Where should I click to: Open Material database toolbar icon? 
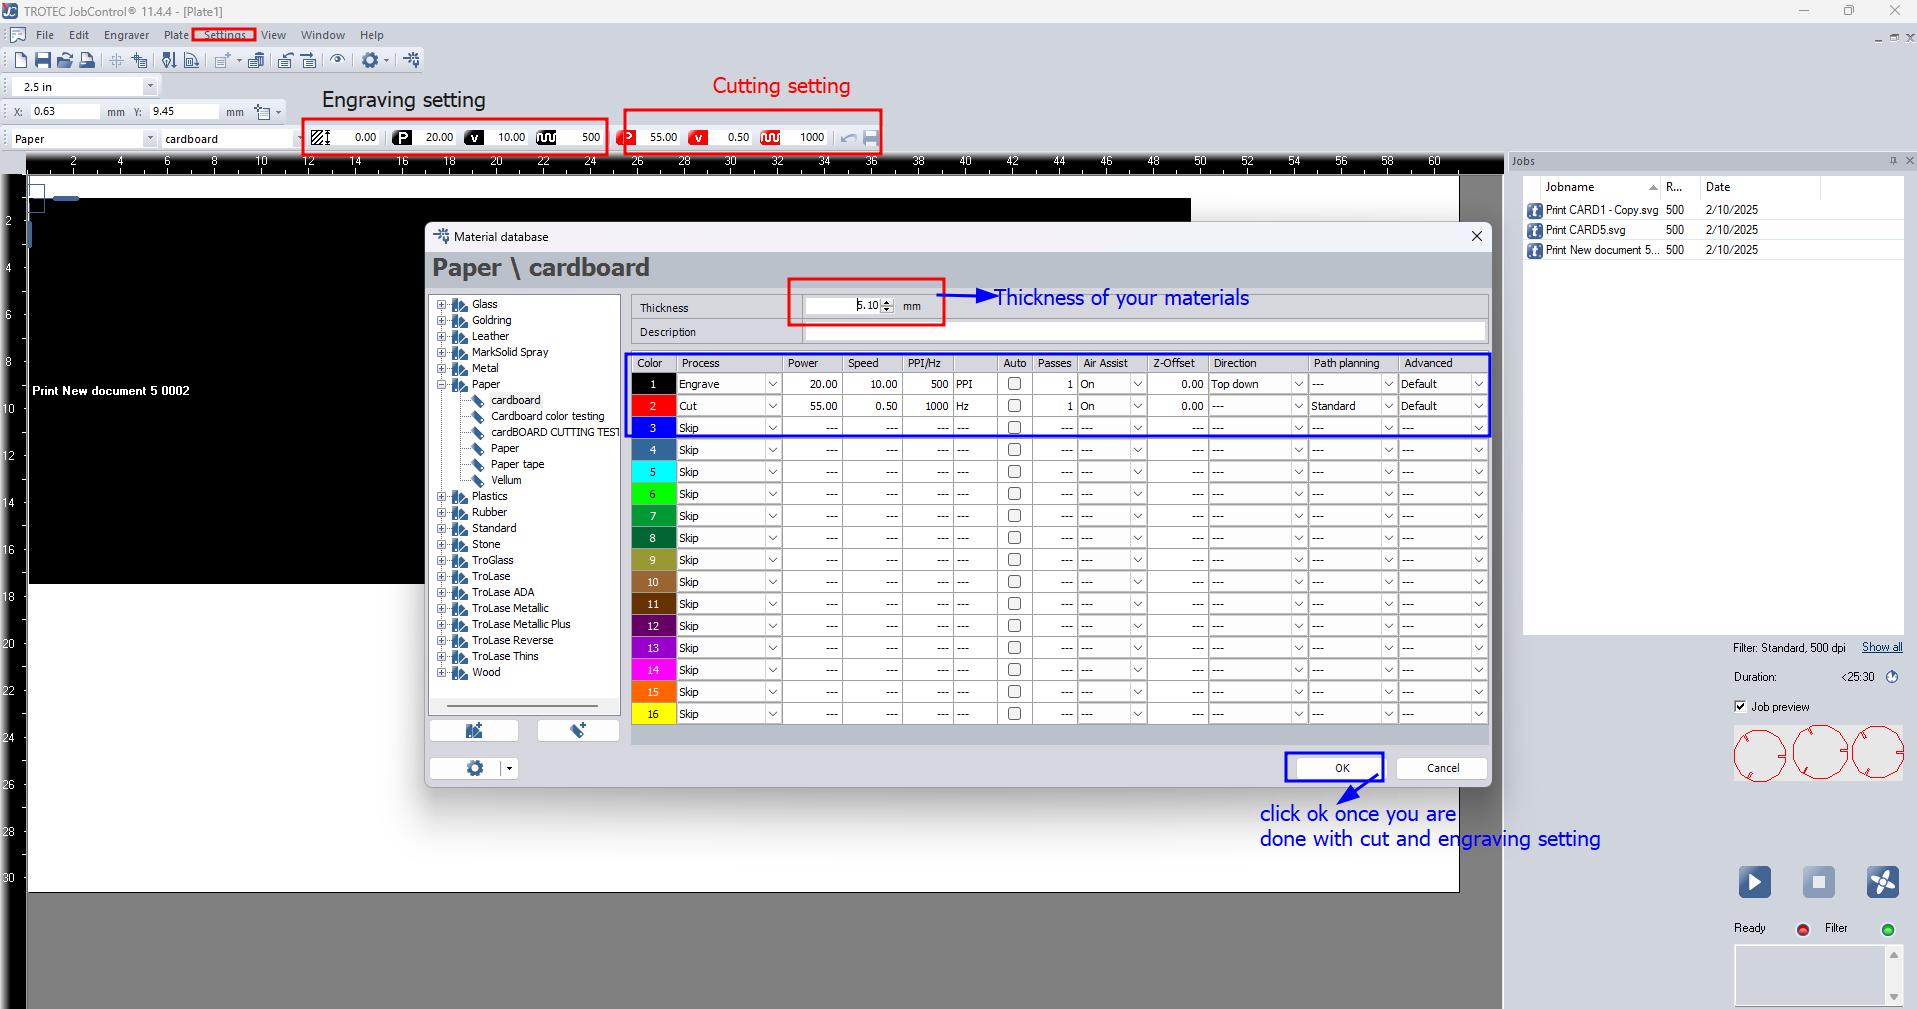tap(412, 60)
